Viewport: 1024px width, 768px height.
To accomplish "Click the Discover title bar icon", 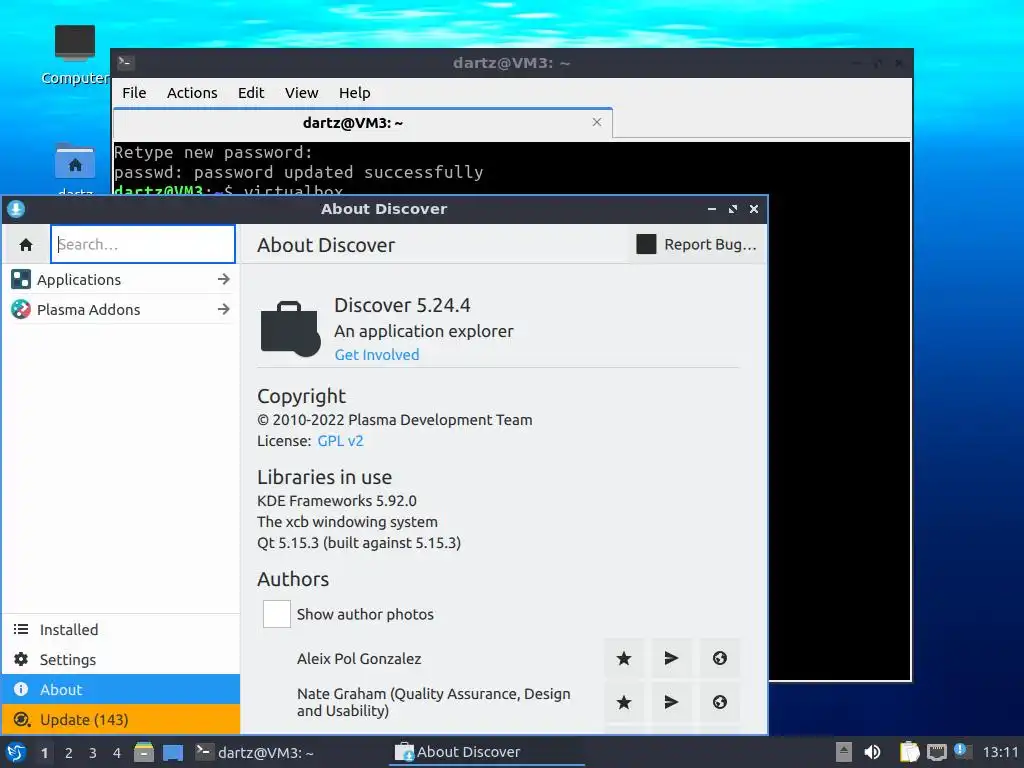I will tap(16, 209).
